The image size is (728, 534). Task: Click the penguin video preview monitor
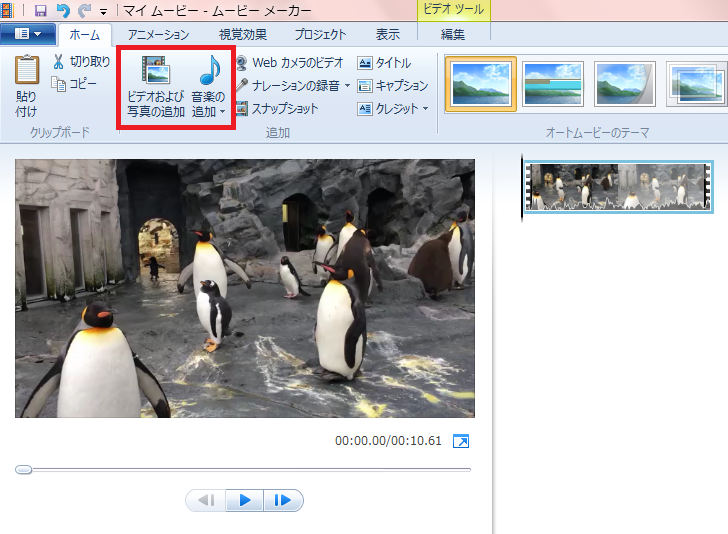click(245, 288)
